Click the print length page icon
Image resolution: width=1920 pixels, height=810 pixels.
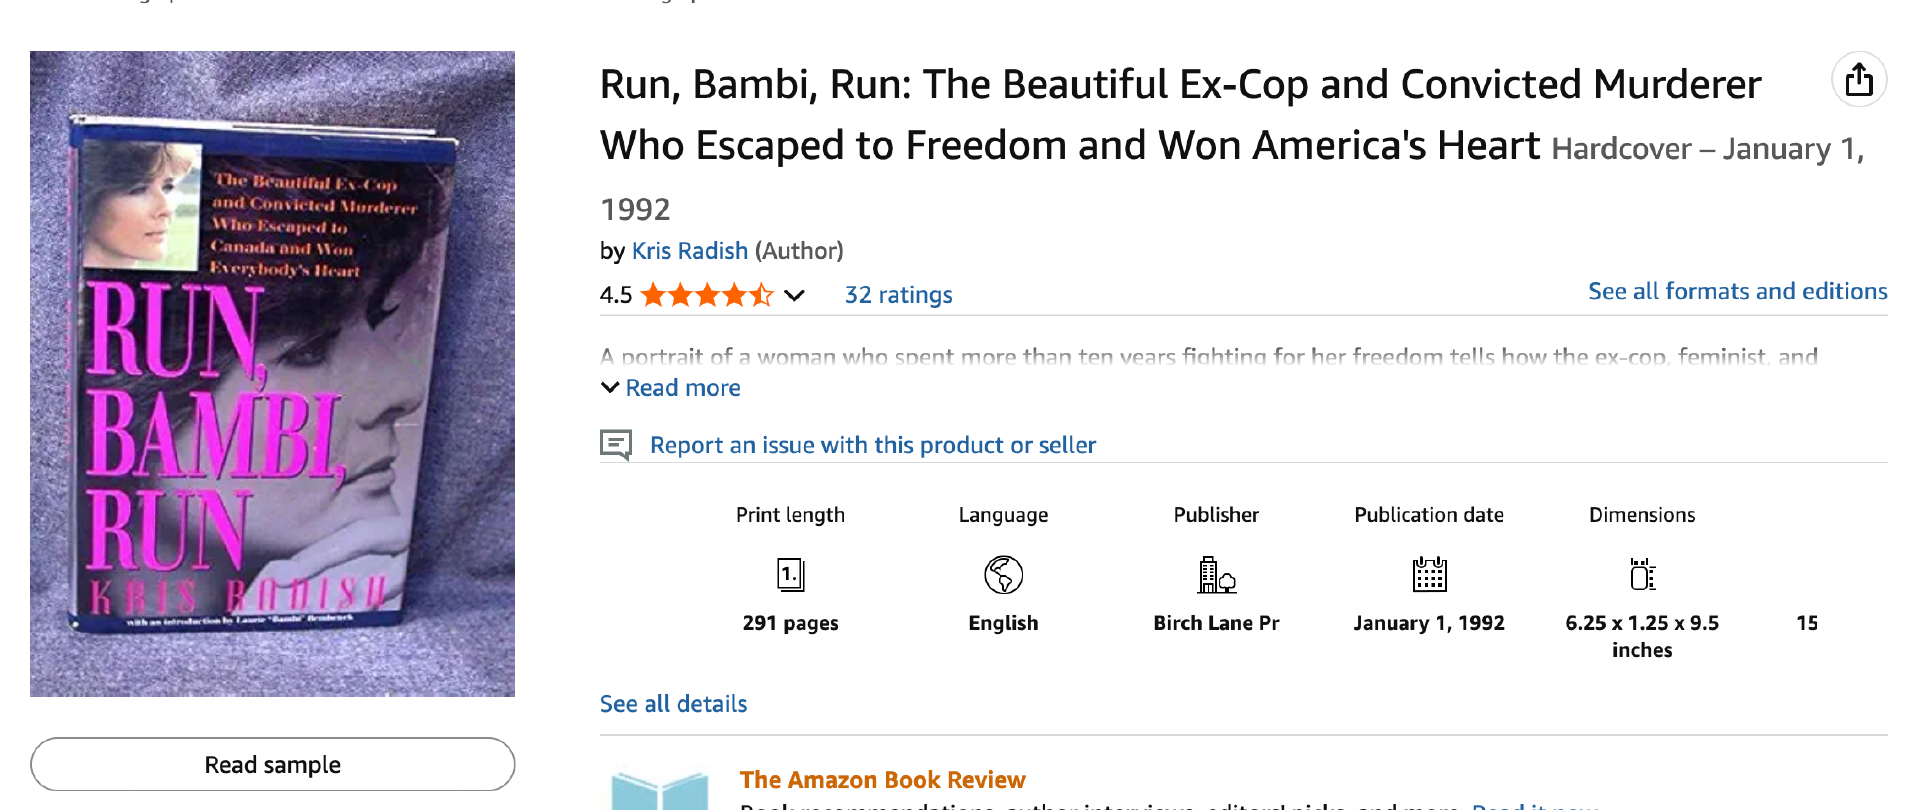click(x=790, y=575)
